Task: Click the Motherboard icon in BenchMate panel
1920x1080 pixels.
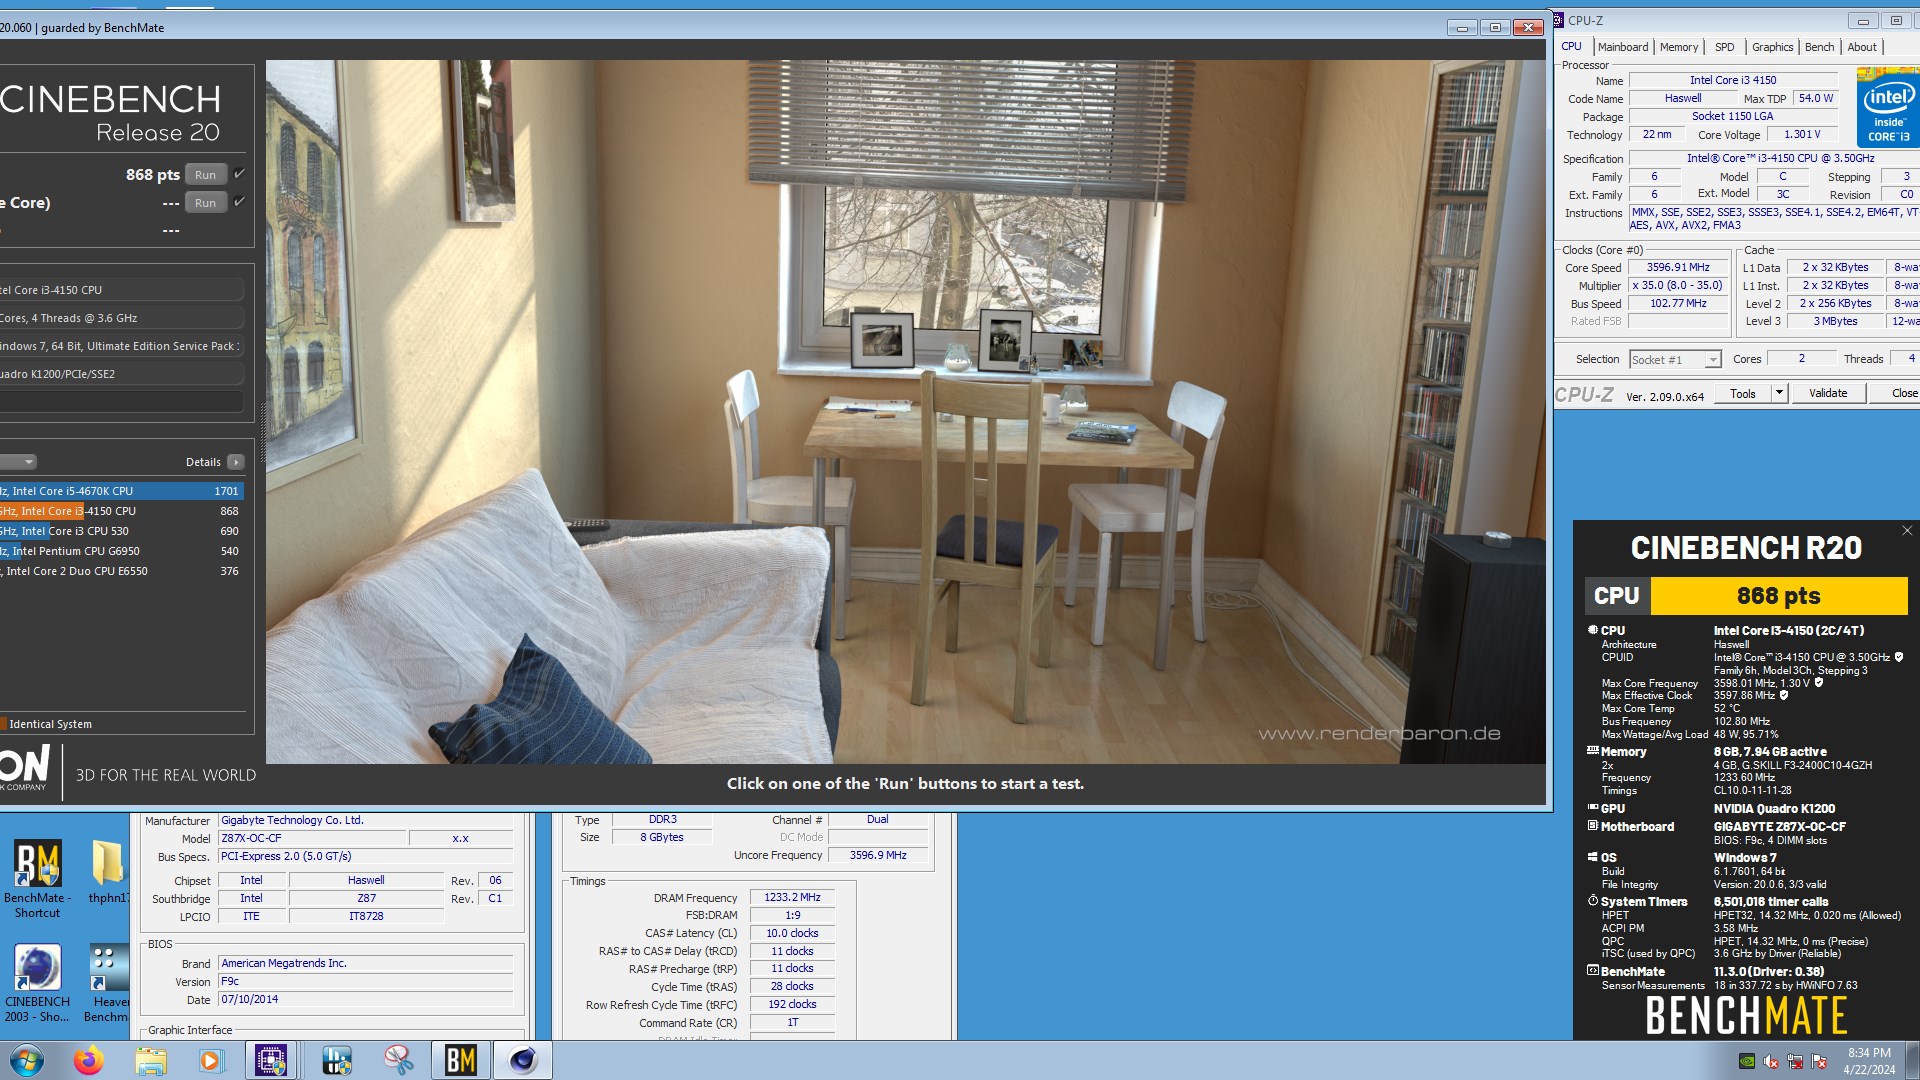Action: point(1593,826)
